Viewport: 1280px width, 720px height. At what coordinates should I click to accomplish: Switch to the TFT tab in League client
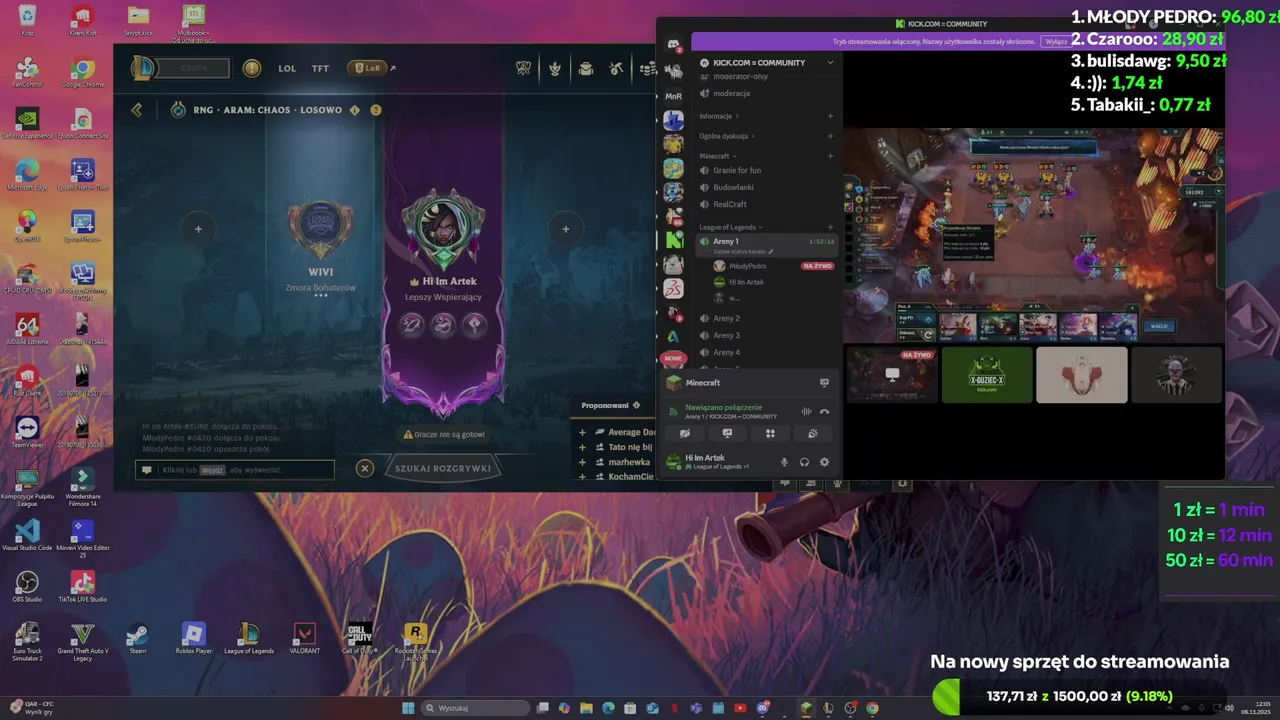(x=320, y=69)
